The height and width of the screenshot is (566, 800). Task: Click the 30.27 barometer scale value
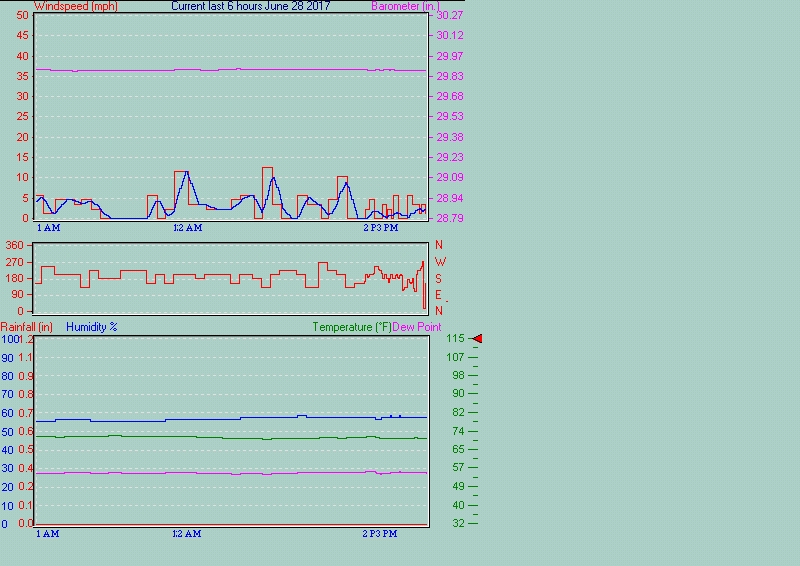[449, 16]
